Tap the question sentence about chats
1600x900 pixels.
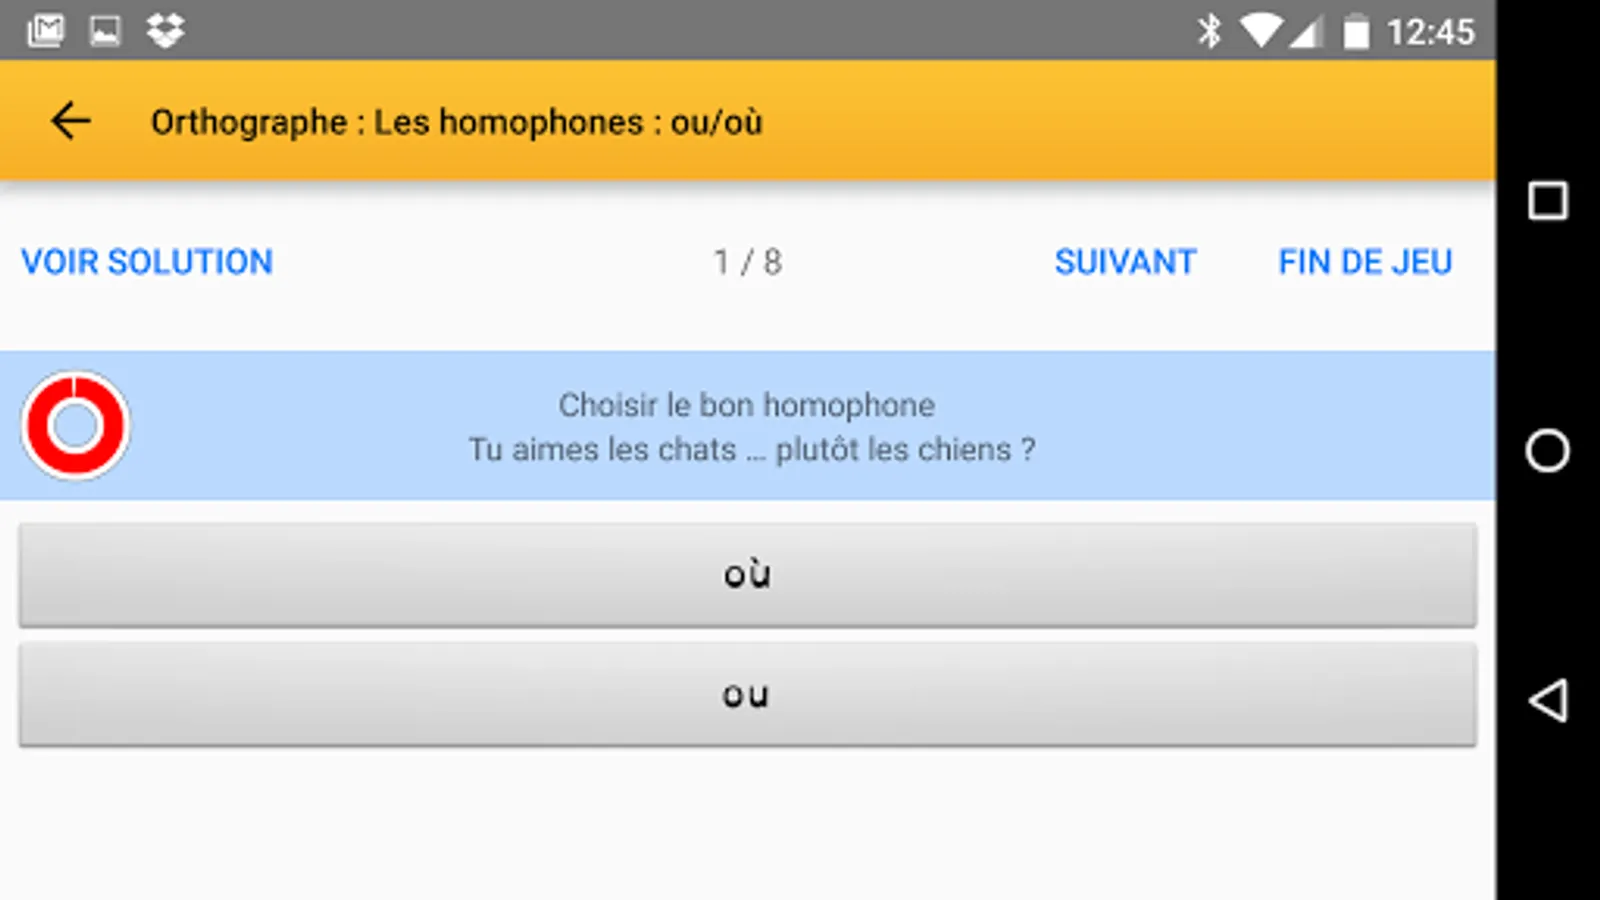tap(751, 450)
